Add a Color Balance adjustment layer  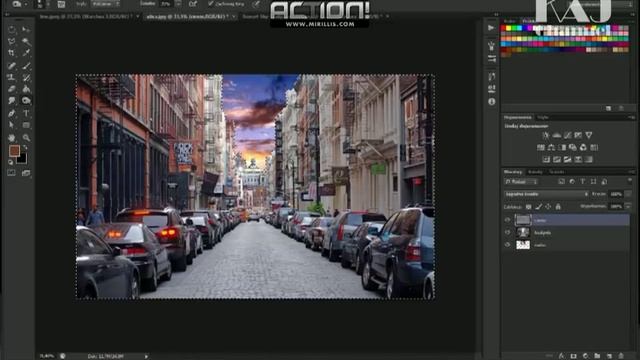click(551, 147)
